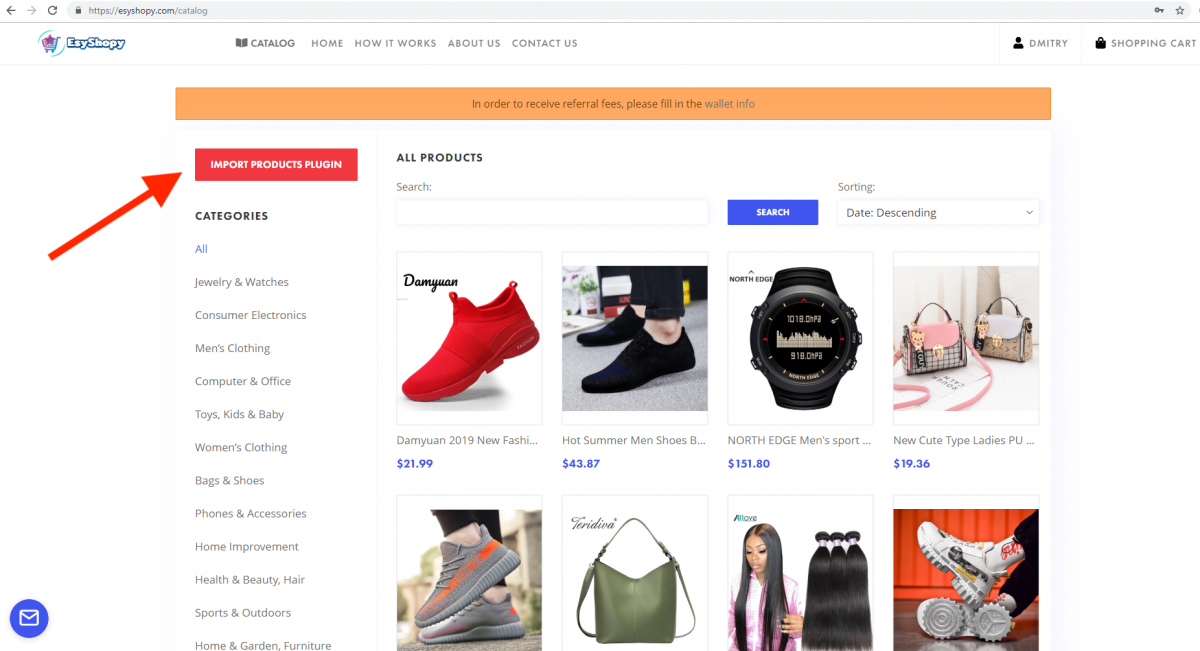The image size is (1200, 651).
Task: Open the blue mail chat widget
Action: pos(29,618)
